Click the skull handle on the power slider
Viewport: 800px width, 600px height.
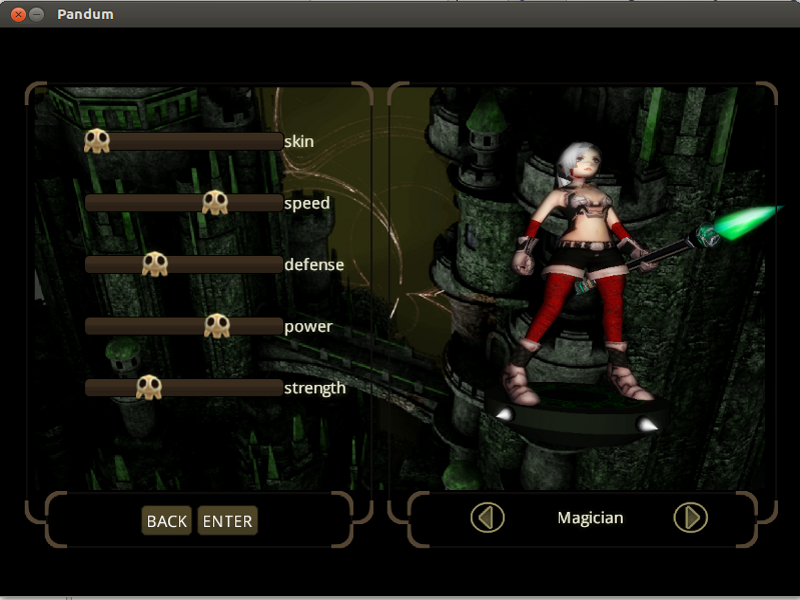pos(216,326)
